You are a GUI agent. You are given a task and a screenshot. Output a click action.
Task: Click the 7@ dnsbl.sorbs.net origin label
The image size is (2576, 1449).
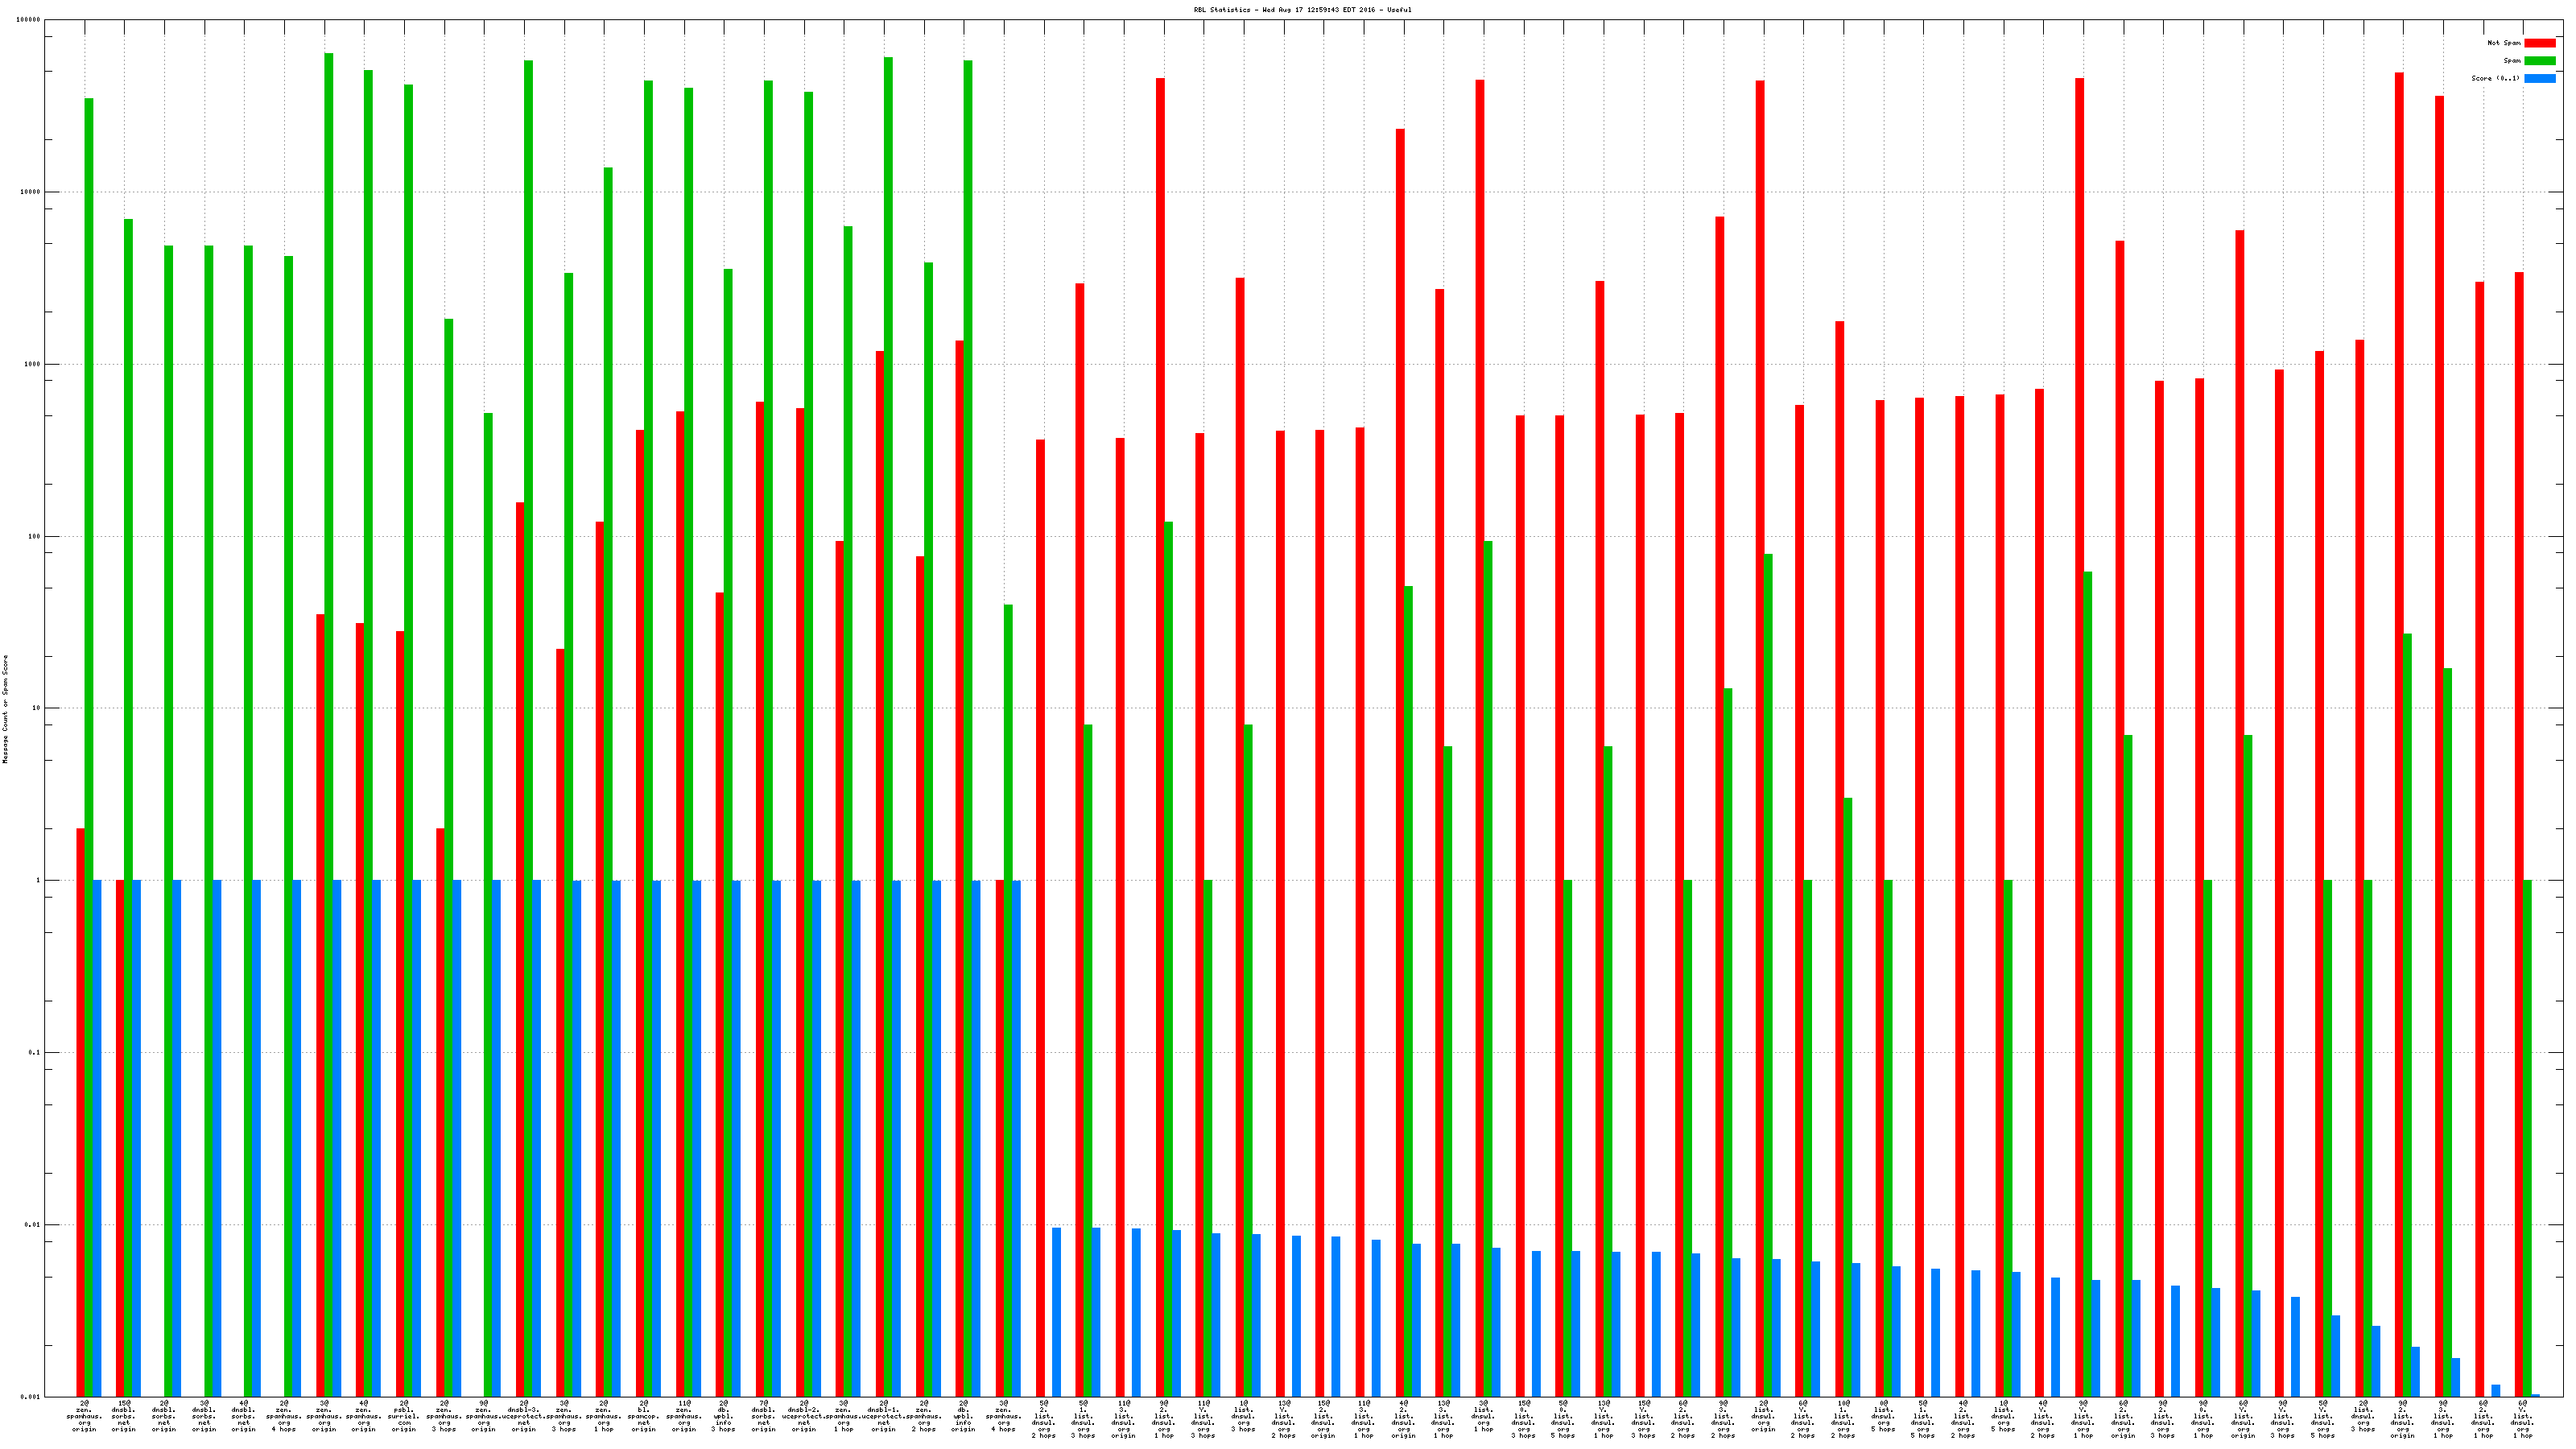tap(764, 1417)
